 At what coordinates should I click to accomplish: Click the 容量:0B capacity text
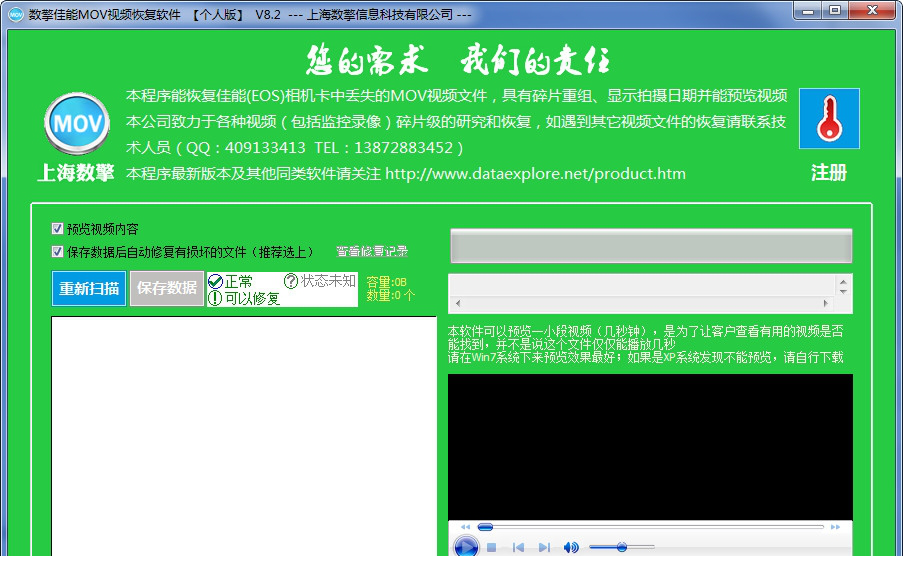(386, 282)
